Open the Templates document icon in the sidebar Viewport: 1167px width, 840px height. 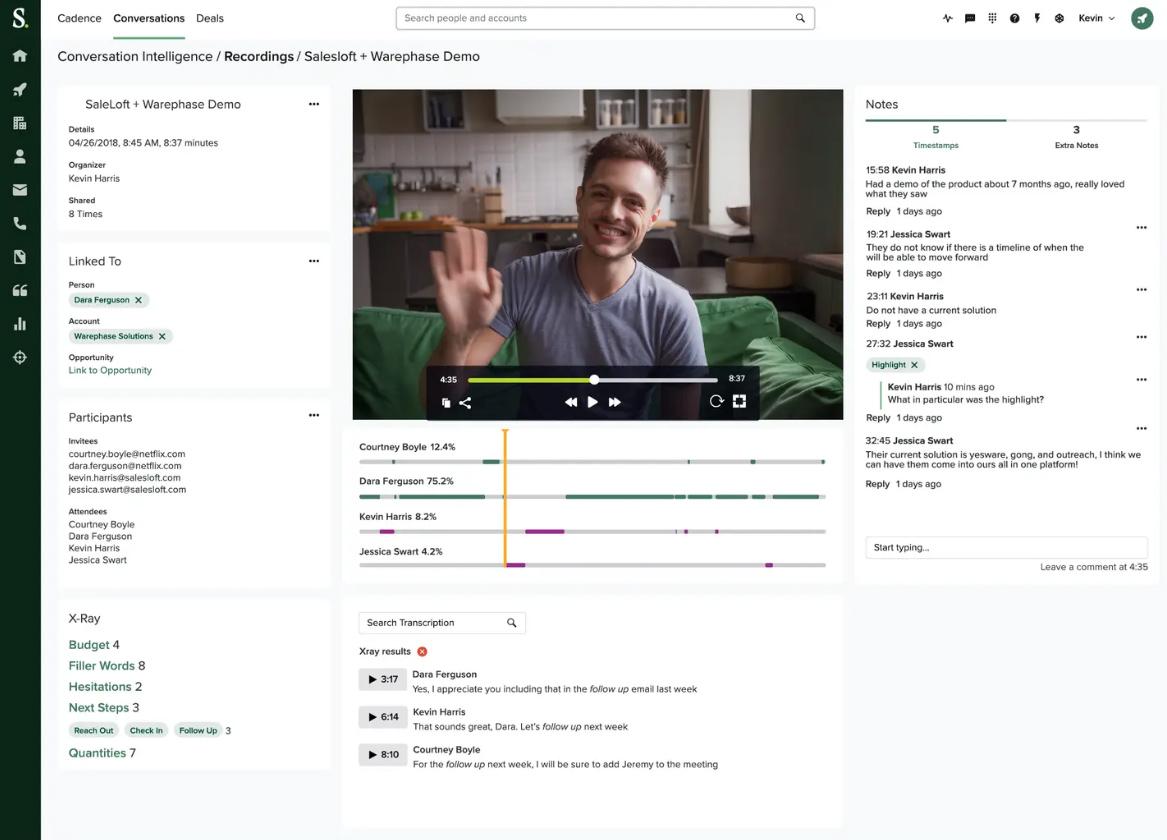coord(20,257)
